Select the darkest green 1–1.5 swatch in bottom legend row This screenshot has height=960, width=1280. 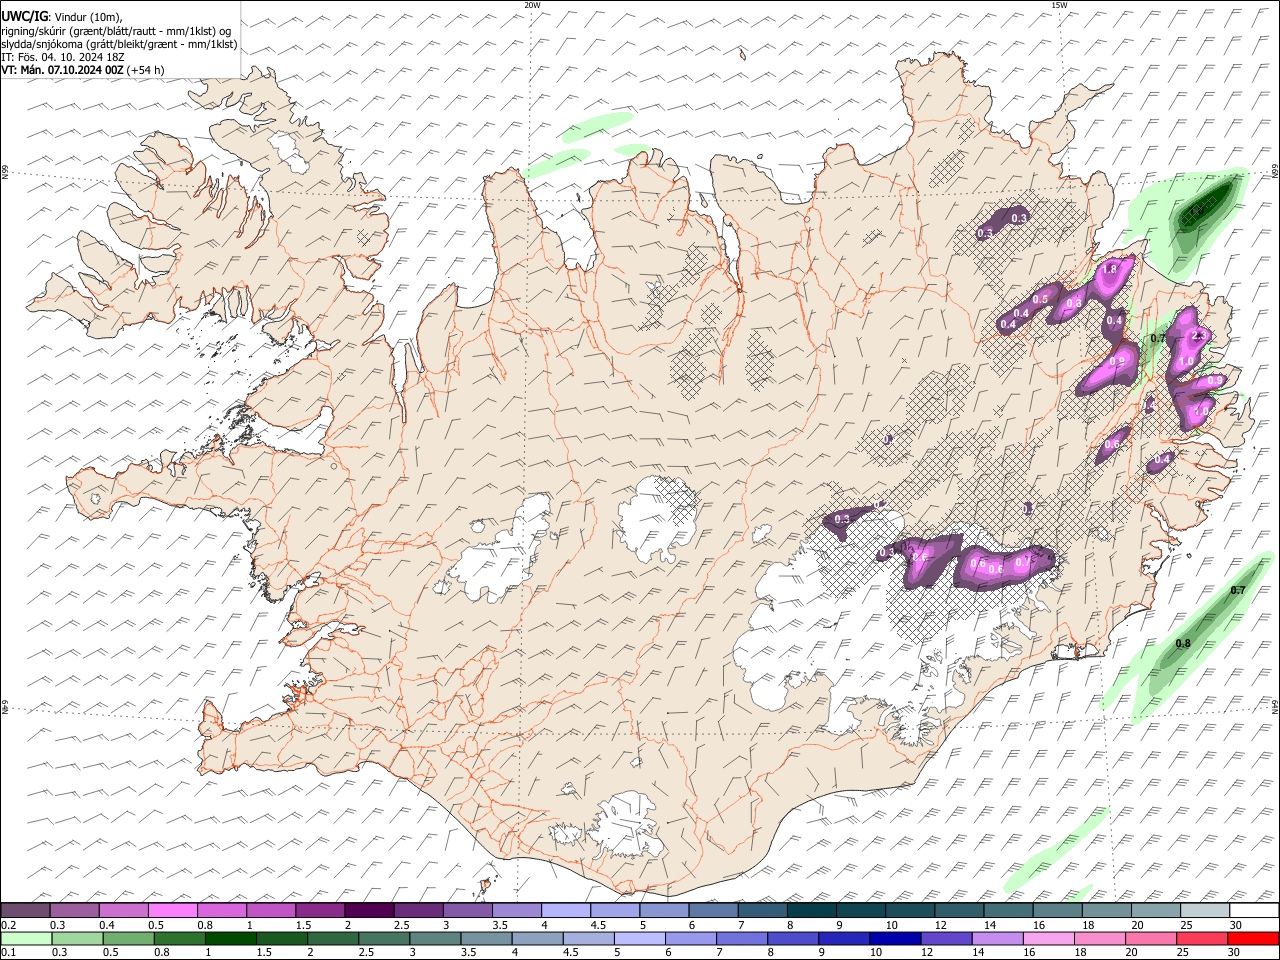(x=230, y=938)
